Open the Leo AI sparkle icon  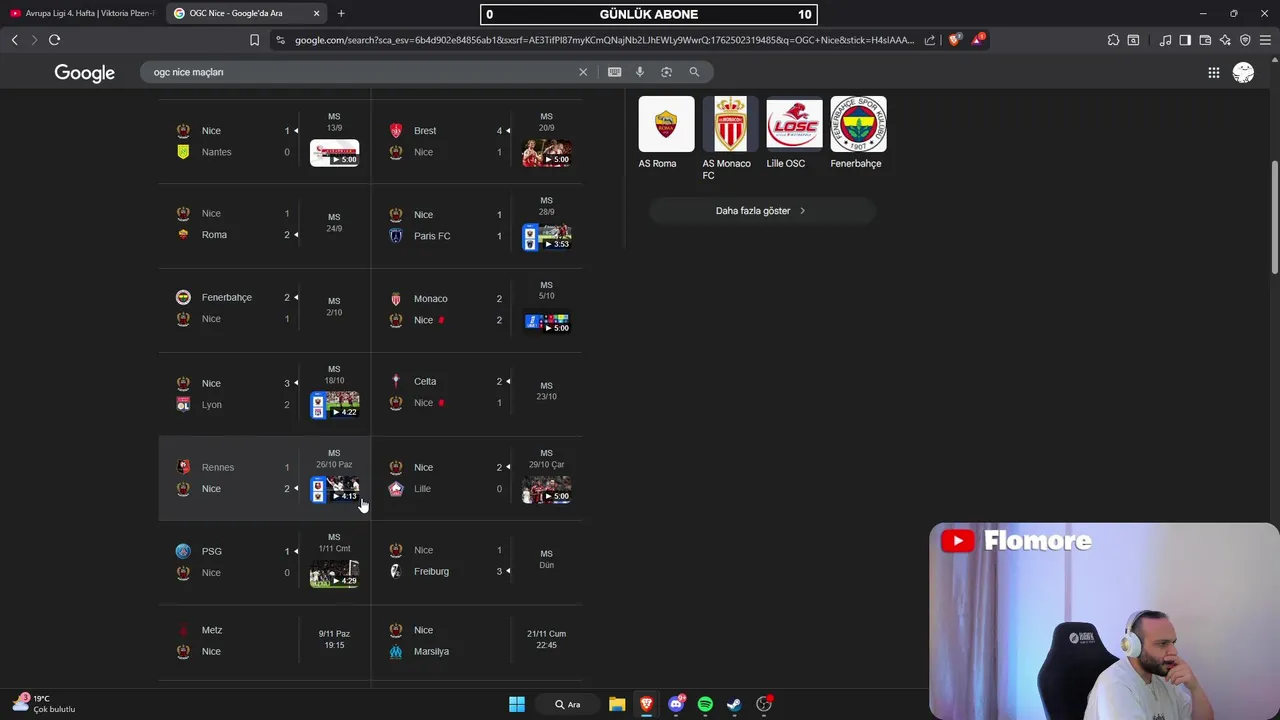1225,40
